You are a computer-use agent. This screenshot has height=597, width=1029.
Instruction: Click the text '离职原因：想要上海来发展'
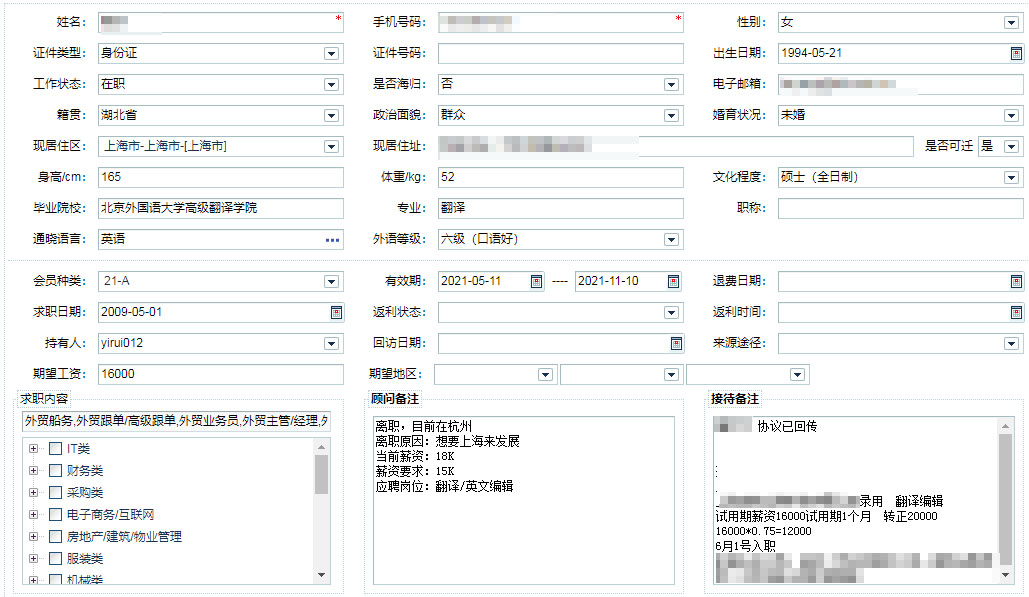pyautogui.click(x=447, y=442)
